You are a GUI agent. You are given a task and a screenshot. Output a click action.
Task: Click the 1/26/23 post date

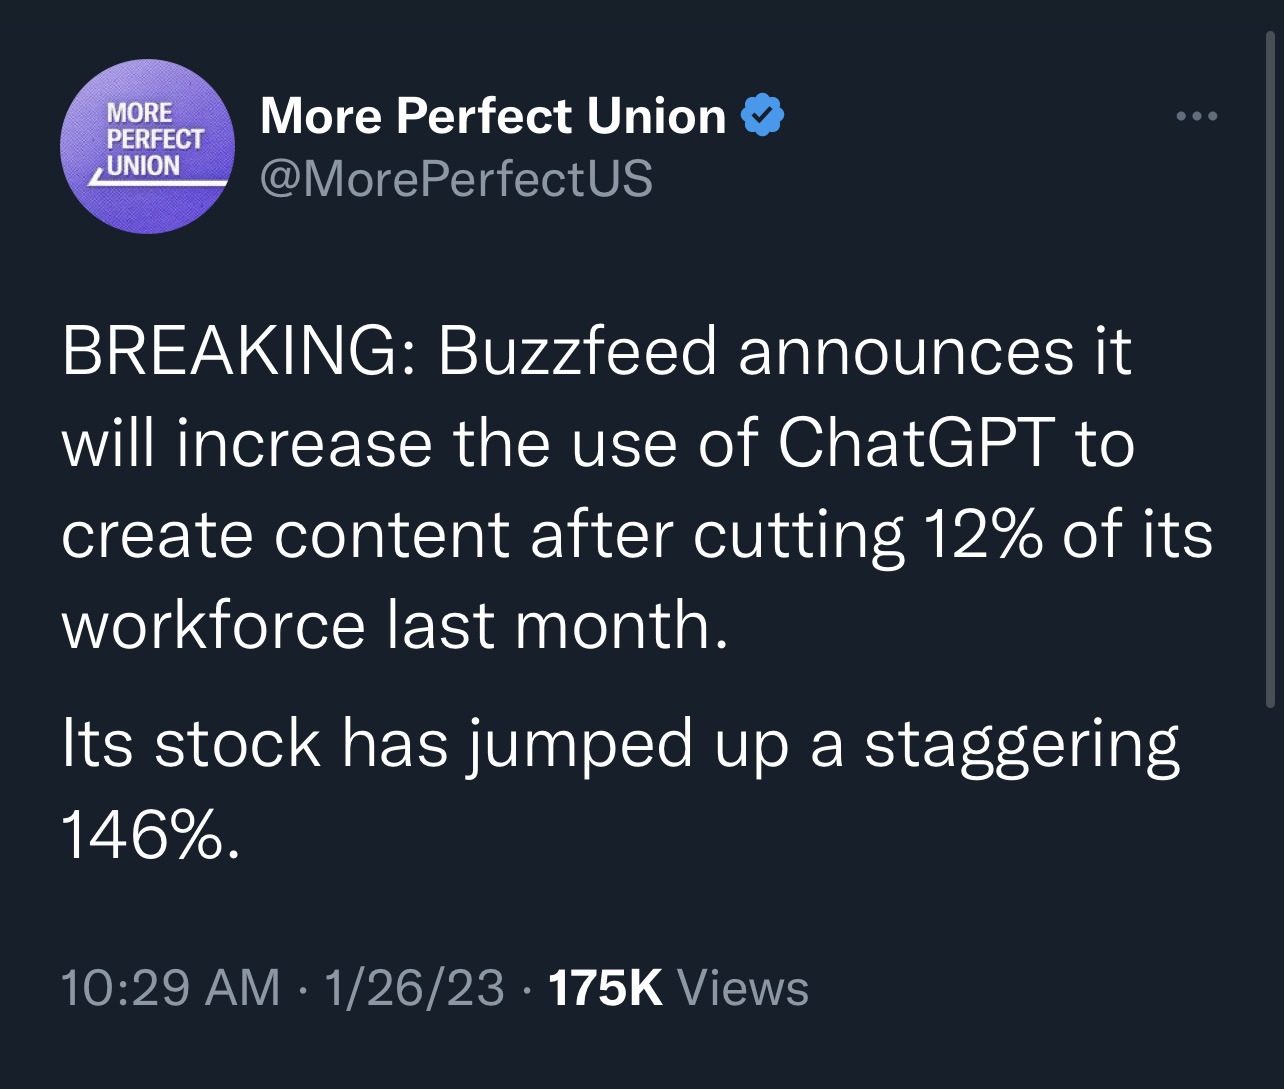413,988
